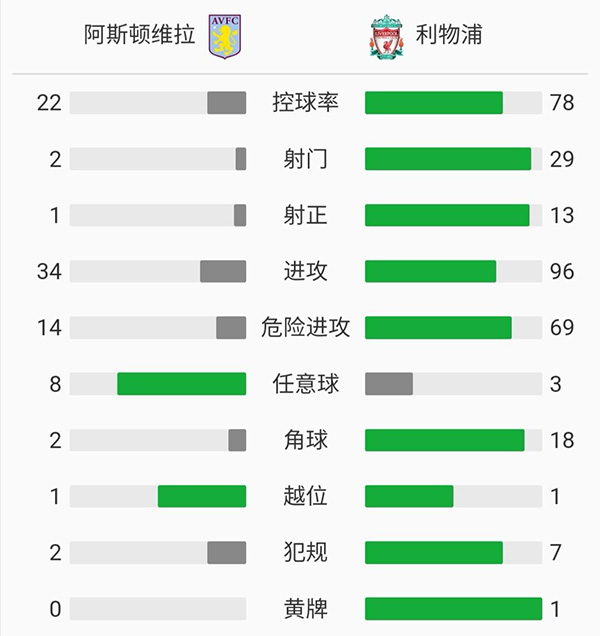This screenshot has height=636, width=600.
Task: Click the Liverpool club crest
Action: 387,36
